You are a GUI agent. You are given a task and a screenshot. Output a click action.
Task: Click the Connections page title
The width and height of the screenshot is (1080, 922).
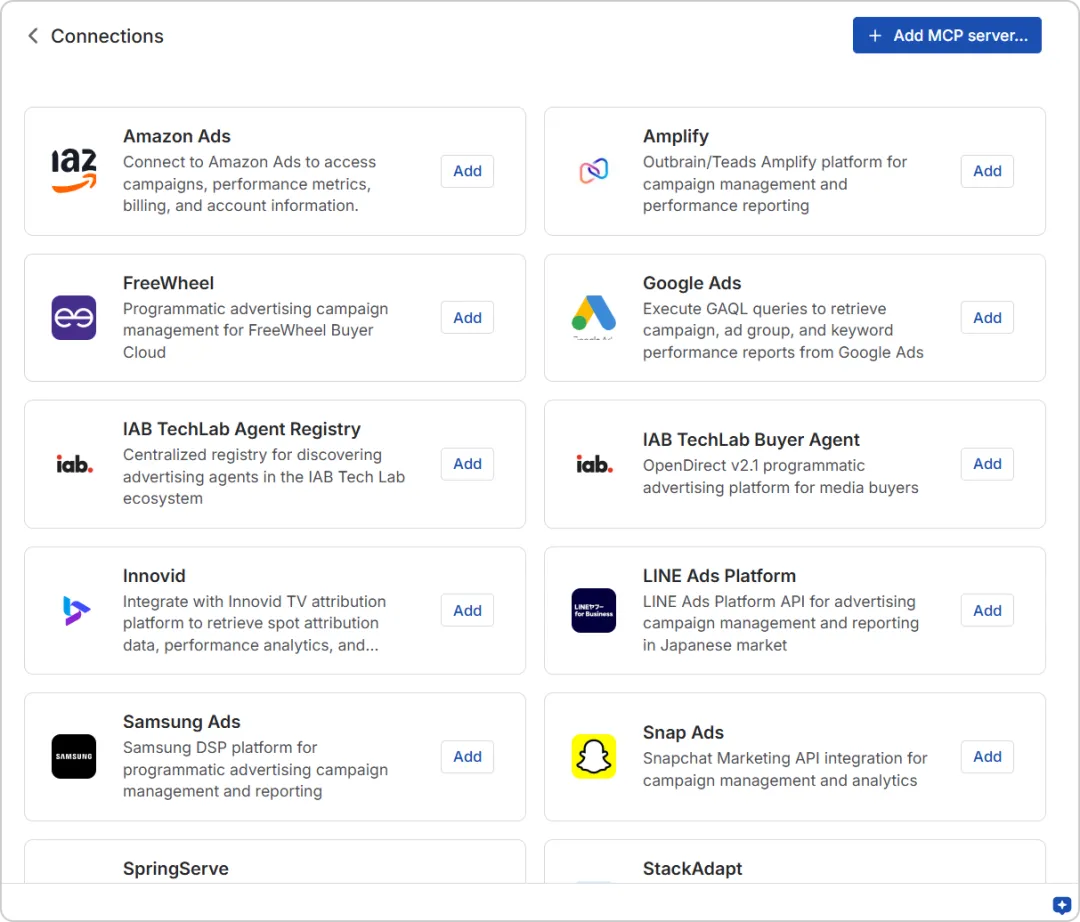[107, 36]
